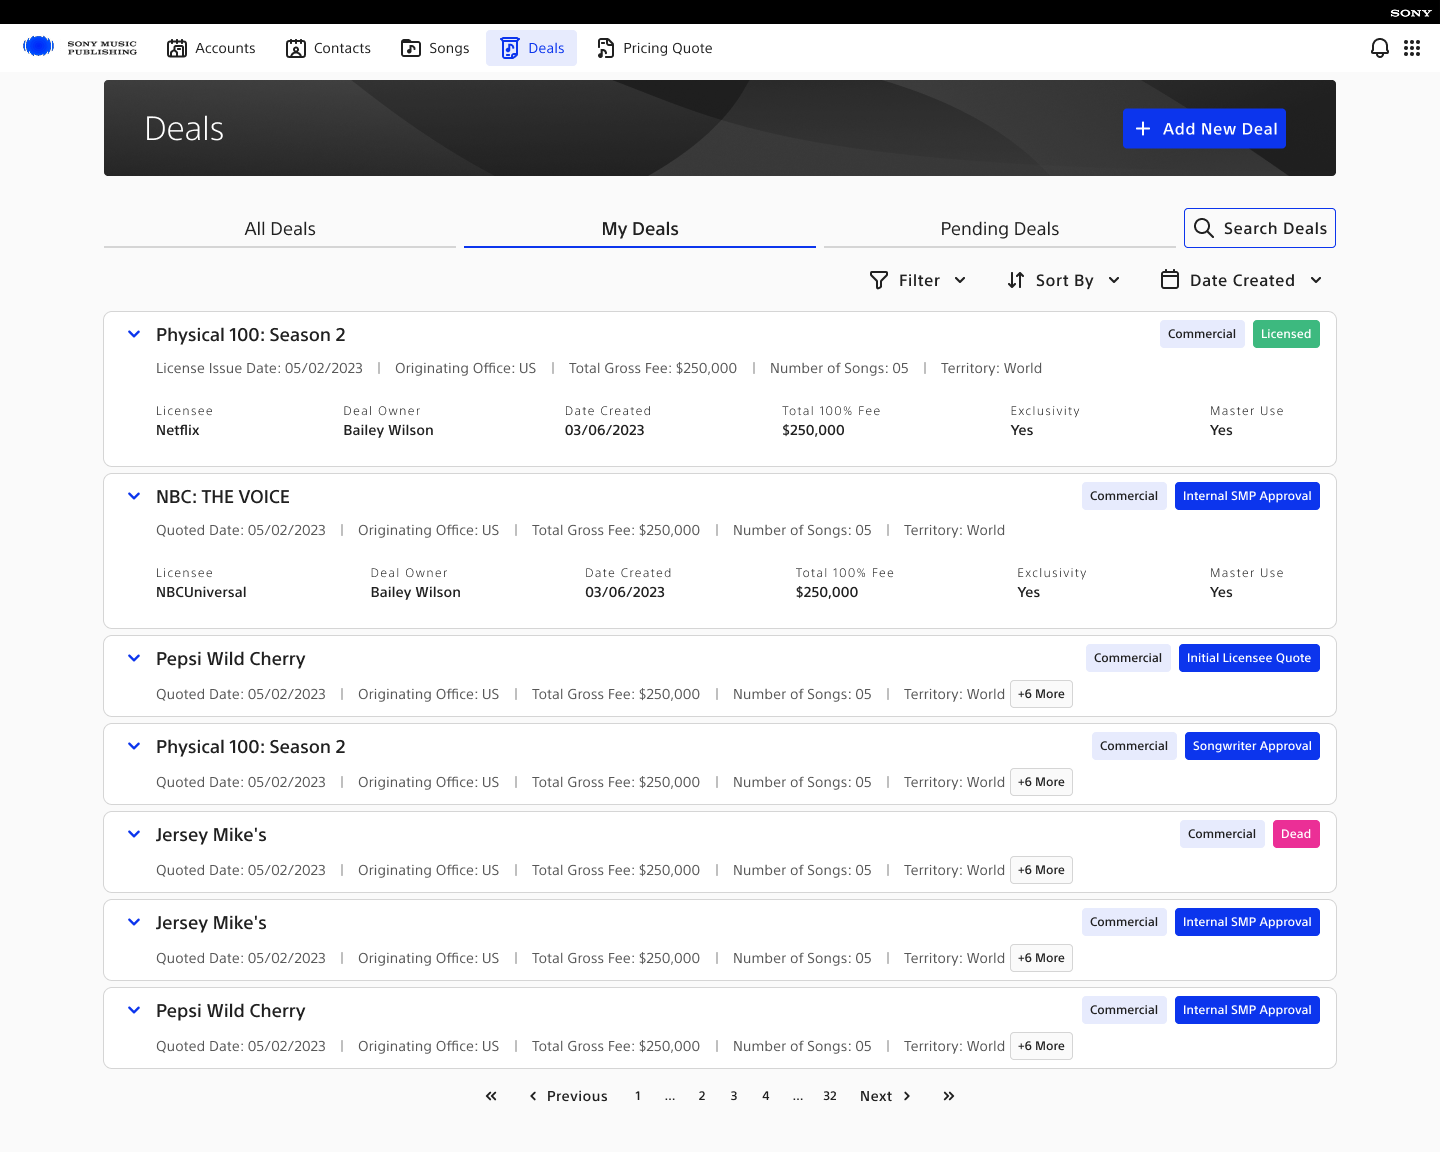The height and width of the screenshot is (1152, 1440).
Task: Open the Date Created dropdown
Action: tap(1241, 280)
